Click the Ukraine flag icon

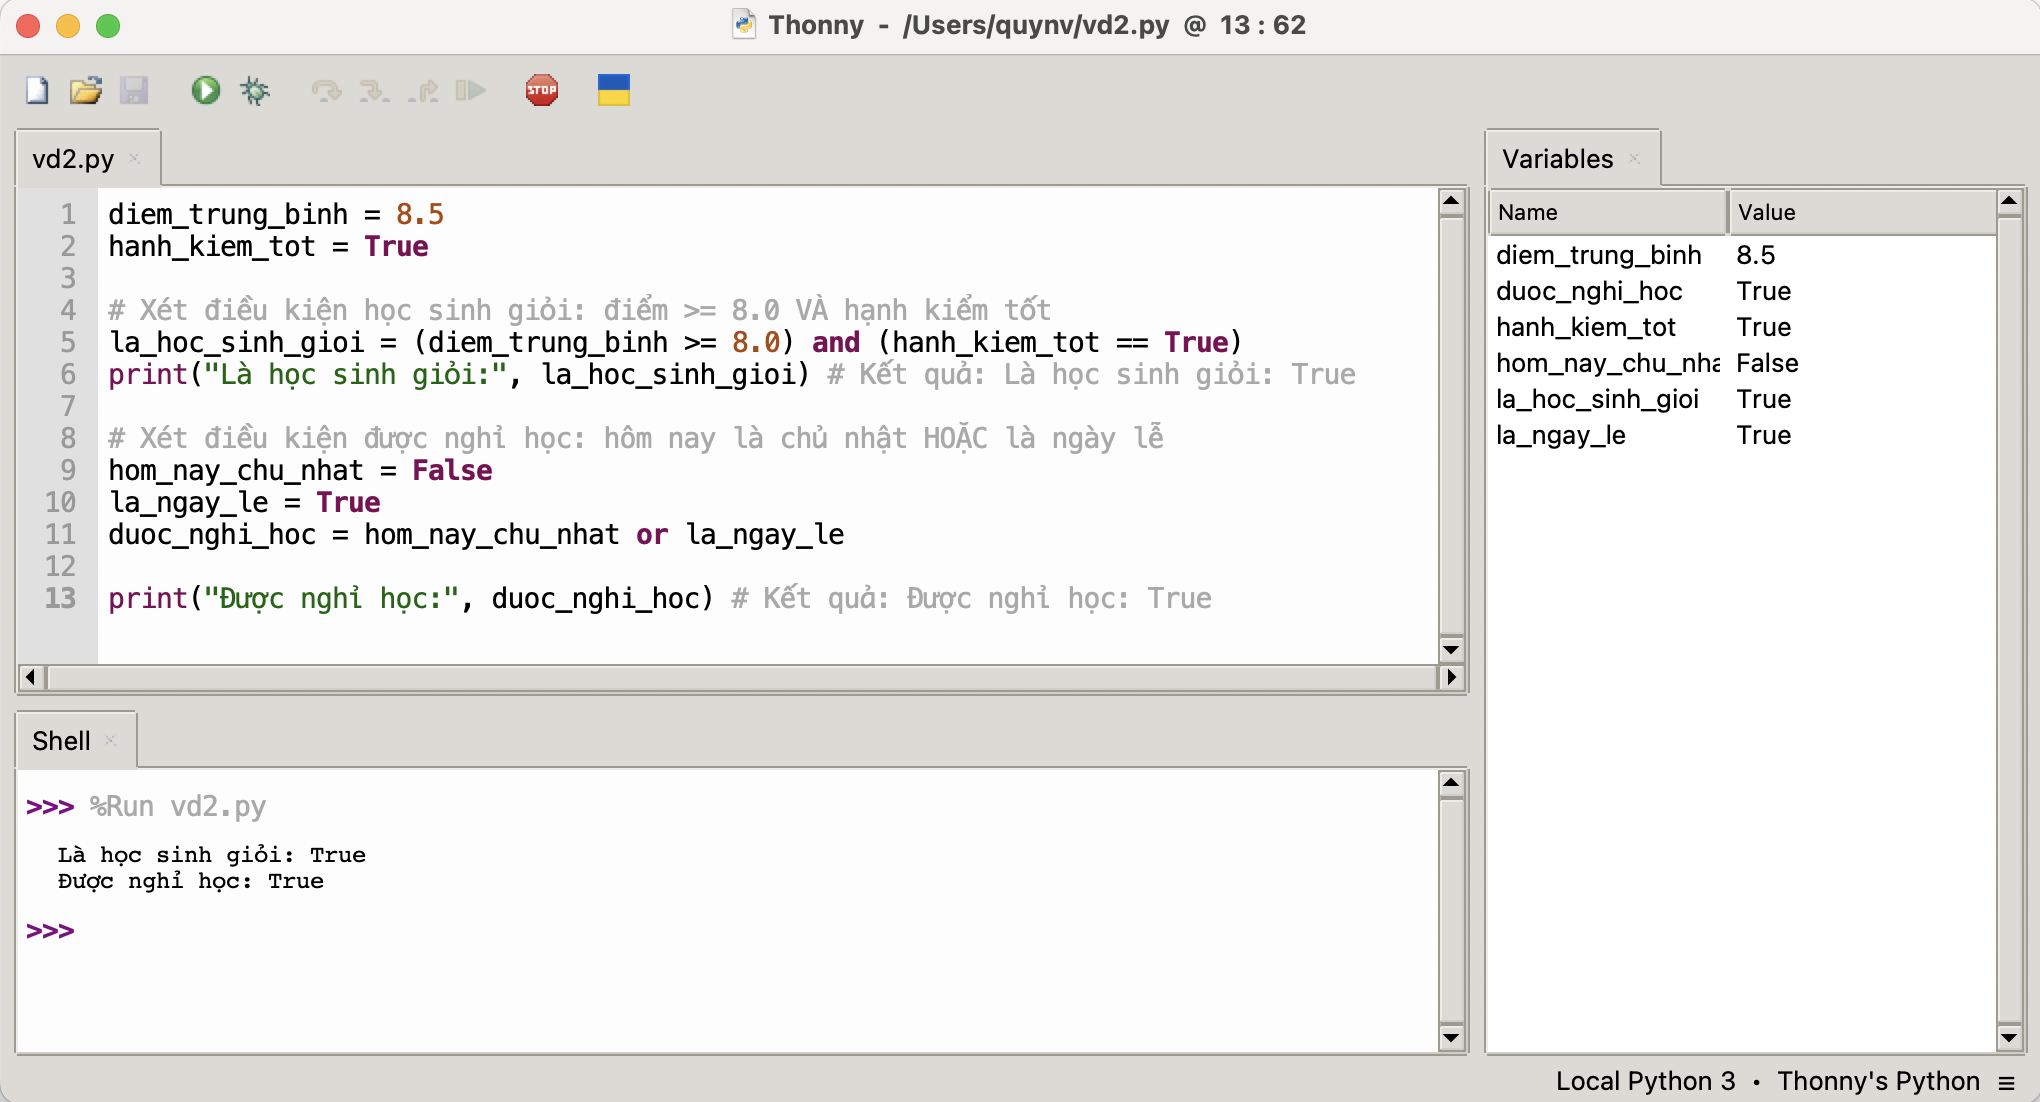pos(613,91)
